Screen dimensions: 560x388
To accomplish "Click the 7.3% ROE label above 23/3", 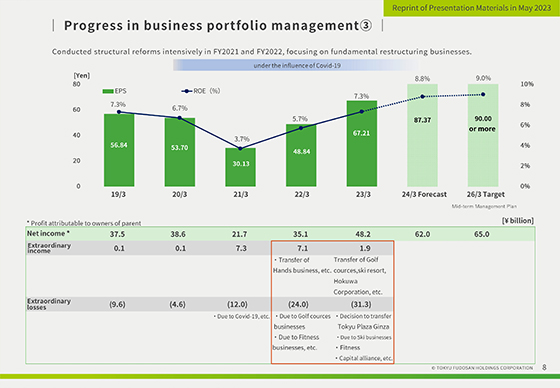I will coord(361,96).
